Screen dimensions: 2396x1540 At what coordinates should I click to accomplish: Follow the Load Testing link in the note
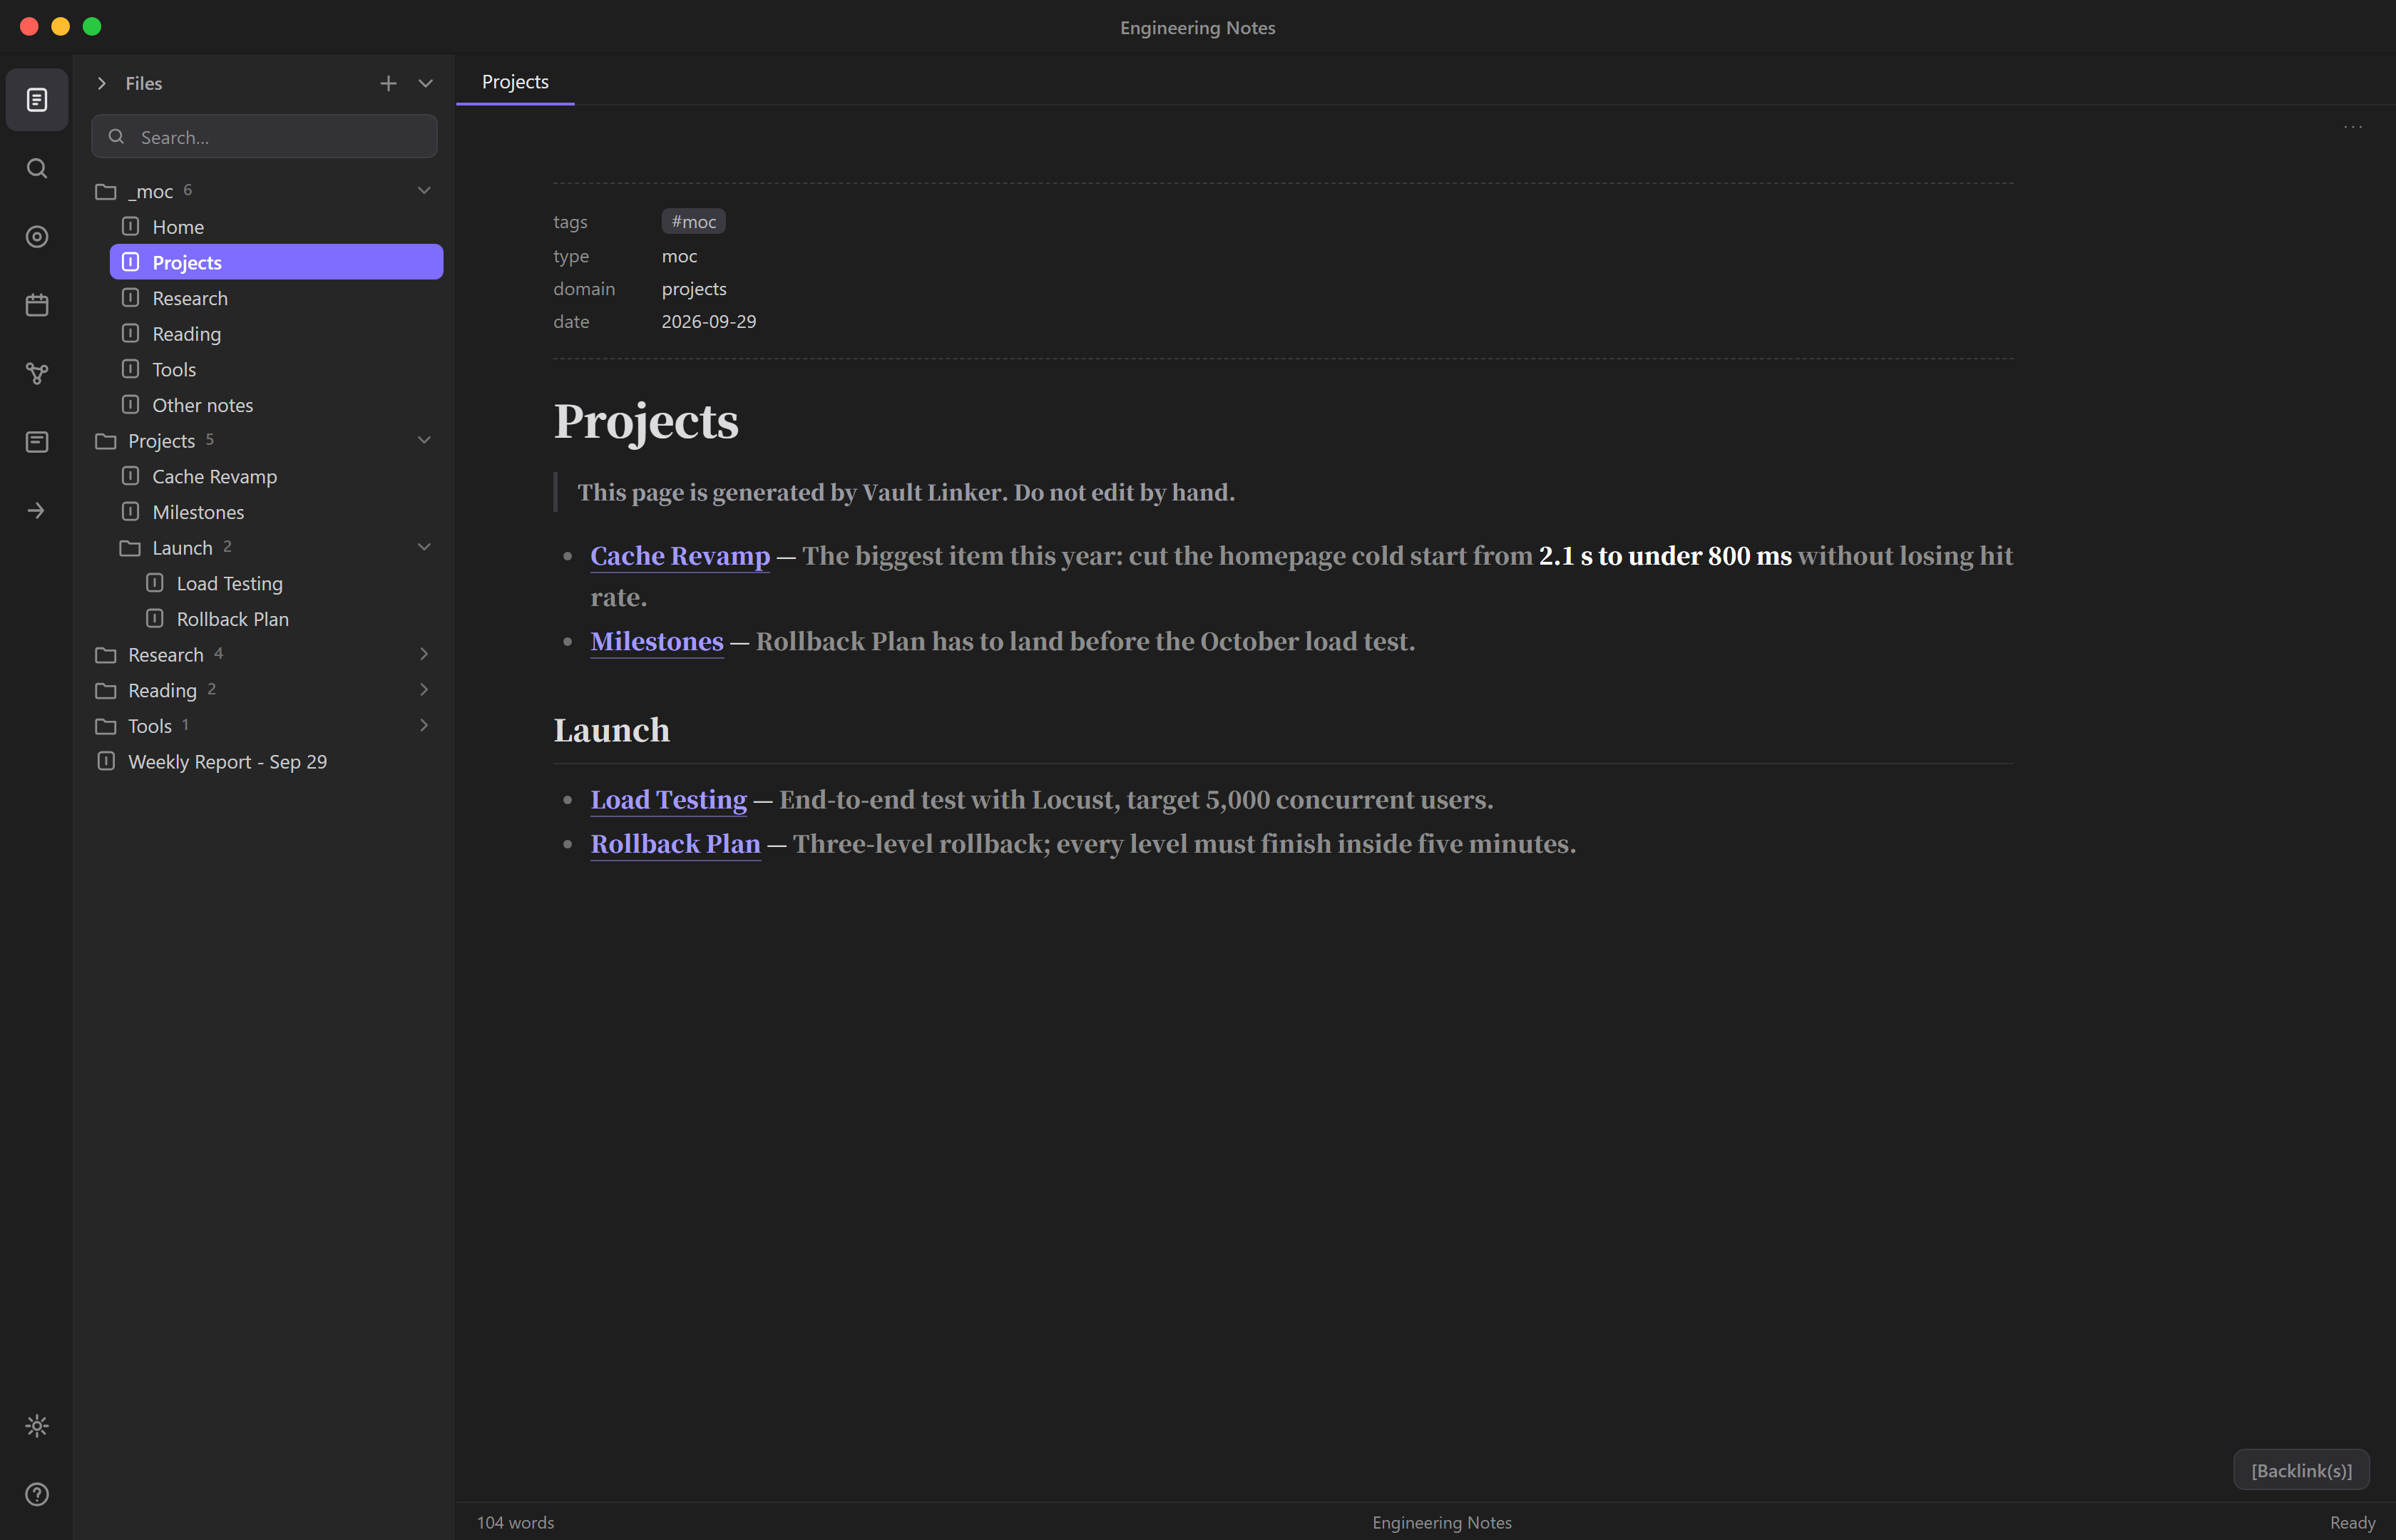[x=668, y=800]
